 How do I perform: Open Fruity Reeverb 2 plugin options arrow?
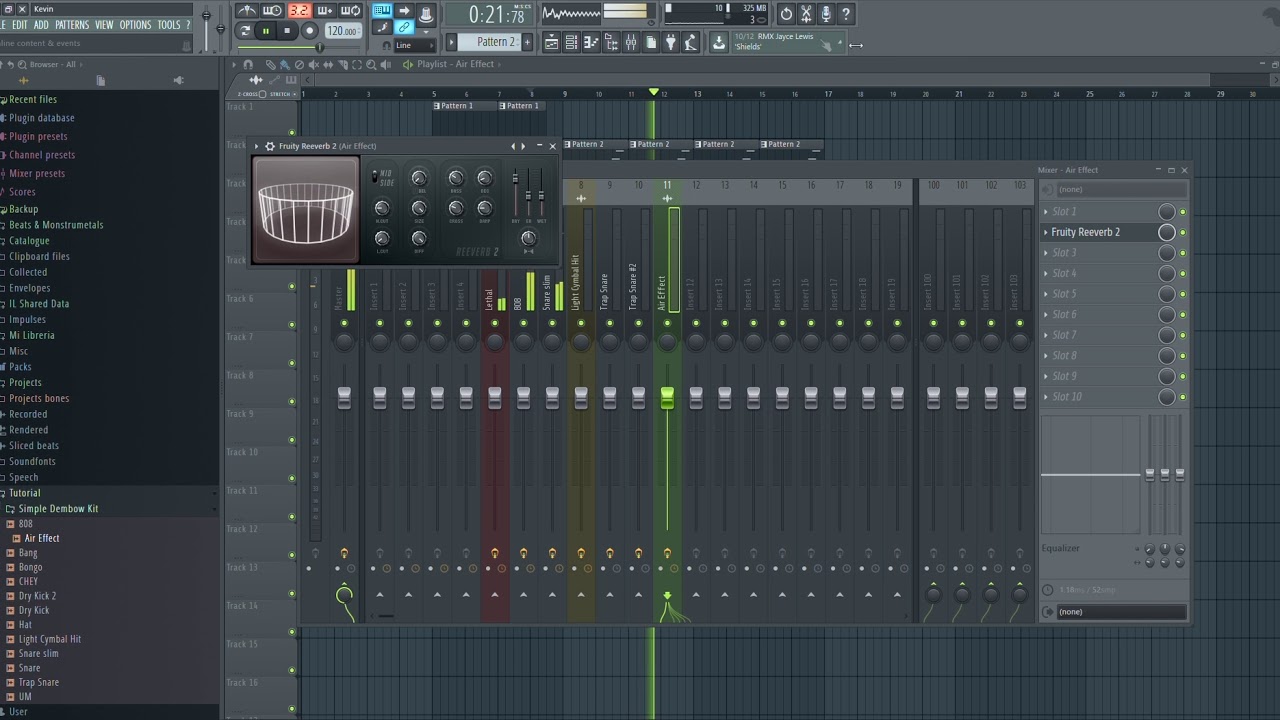tap(256, 146)
